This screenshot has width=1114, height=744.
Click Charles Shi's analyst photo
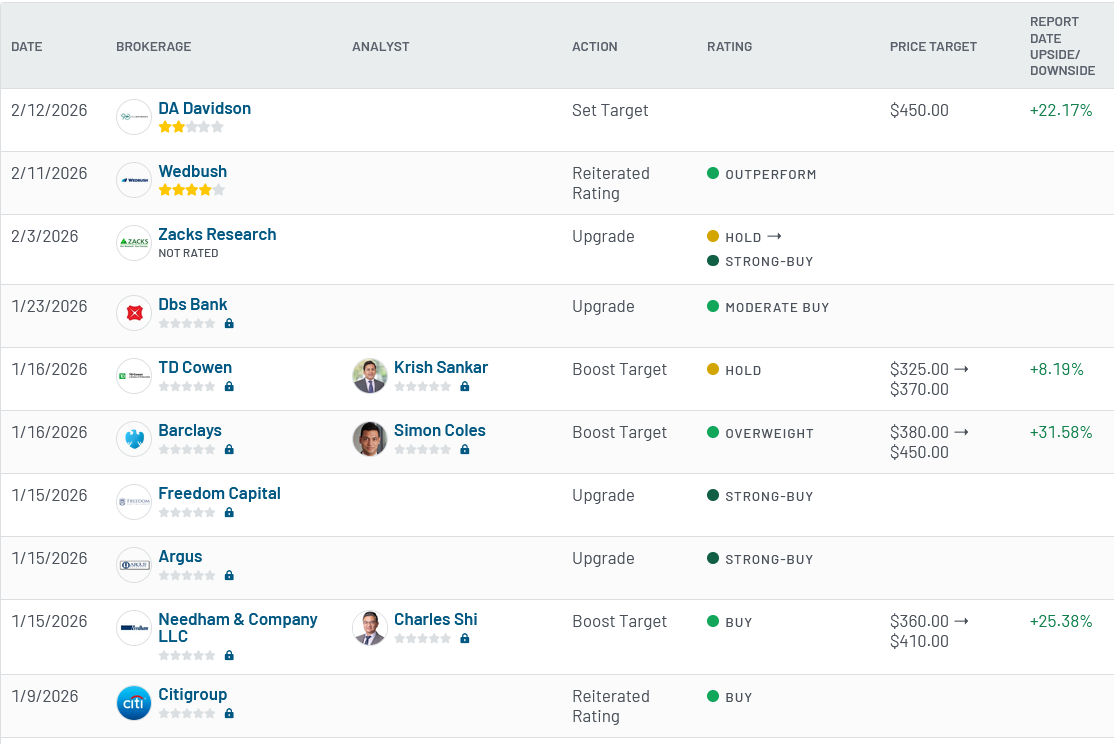[x=369, y=628]
